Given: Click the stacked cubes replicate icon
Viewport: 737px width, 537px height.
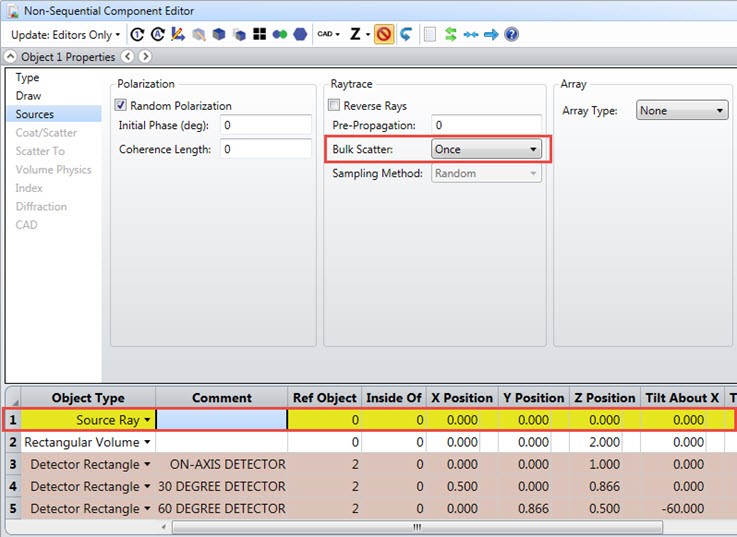Looking at the screenshot, I should (239, 34).
